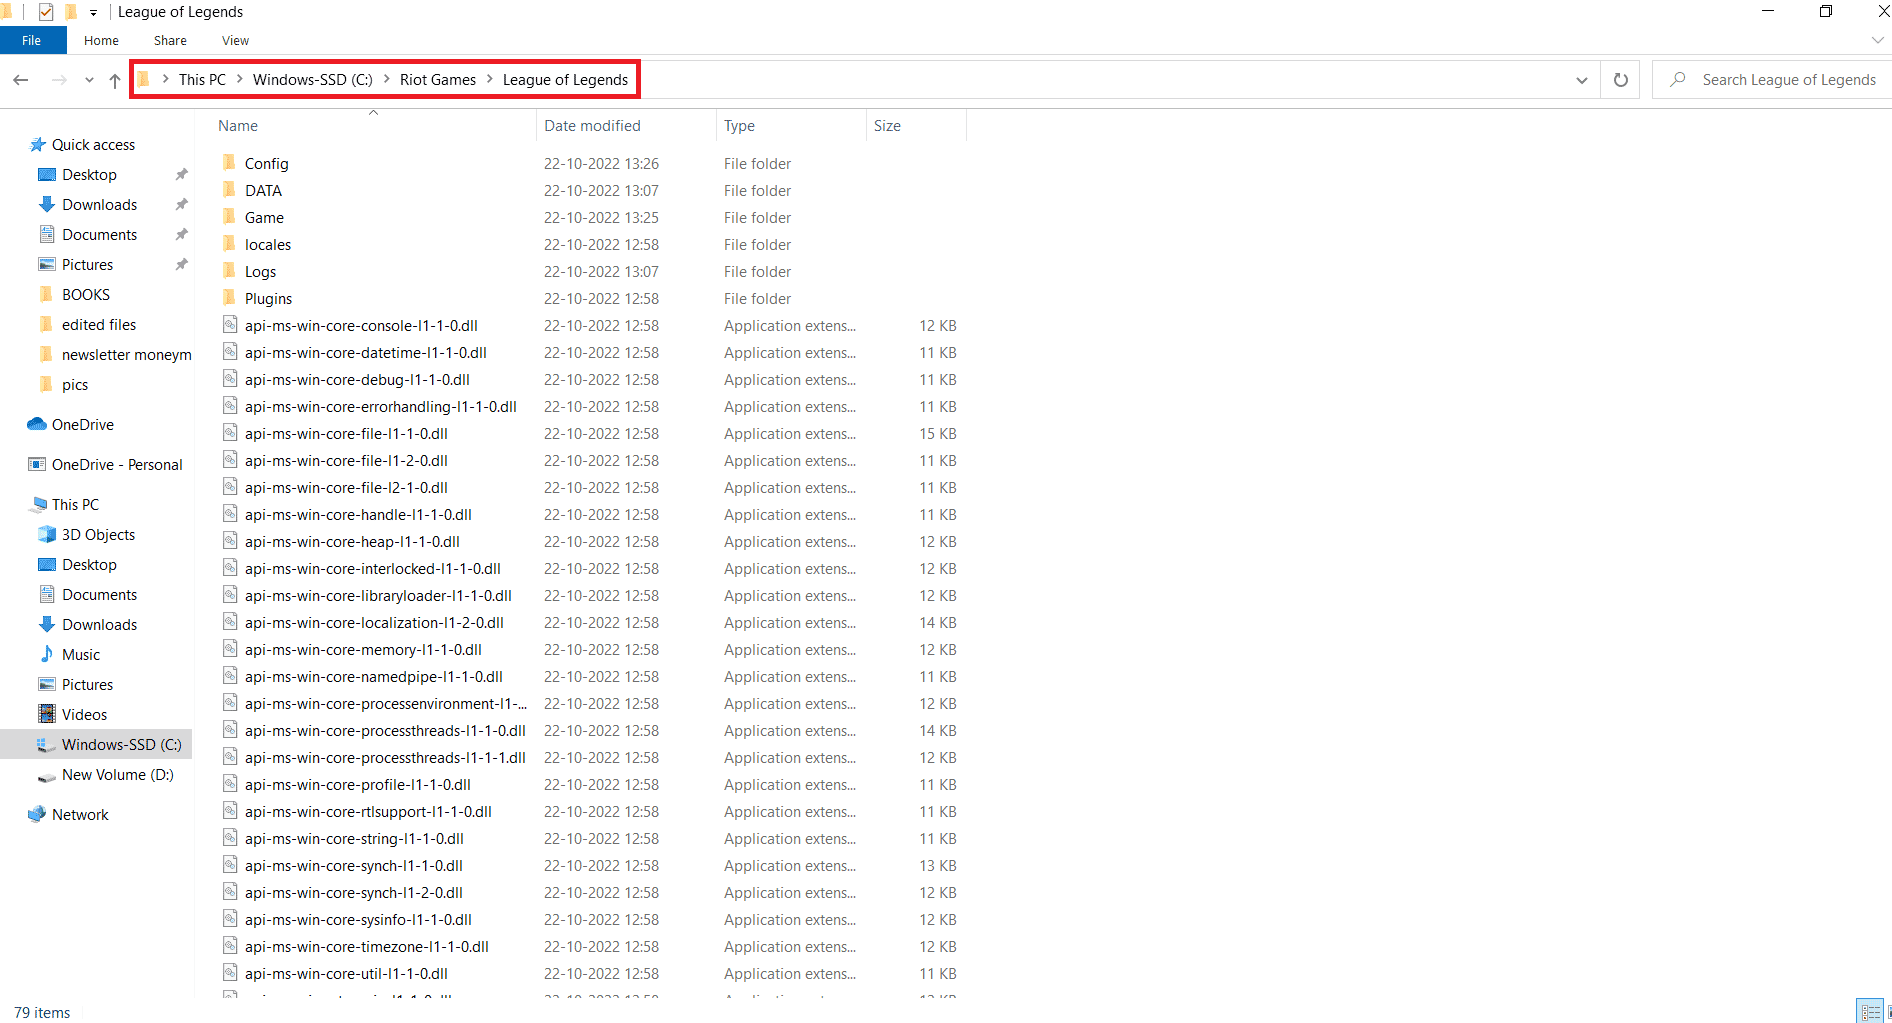Open the Home ribbon tab
1892x1023 pixels.
101,40
